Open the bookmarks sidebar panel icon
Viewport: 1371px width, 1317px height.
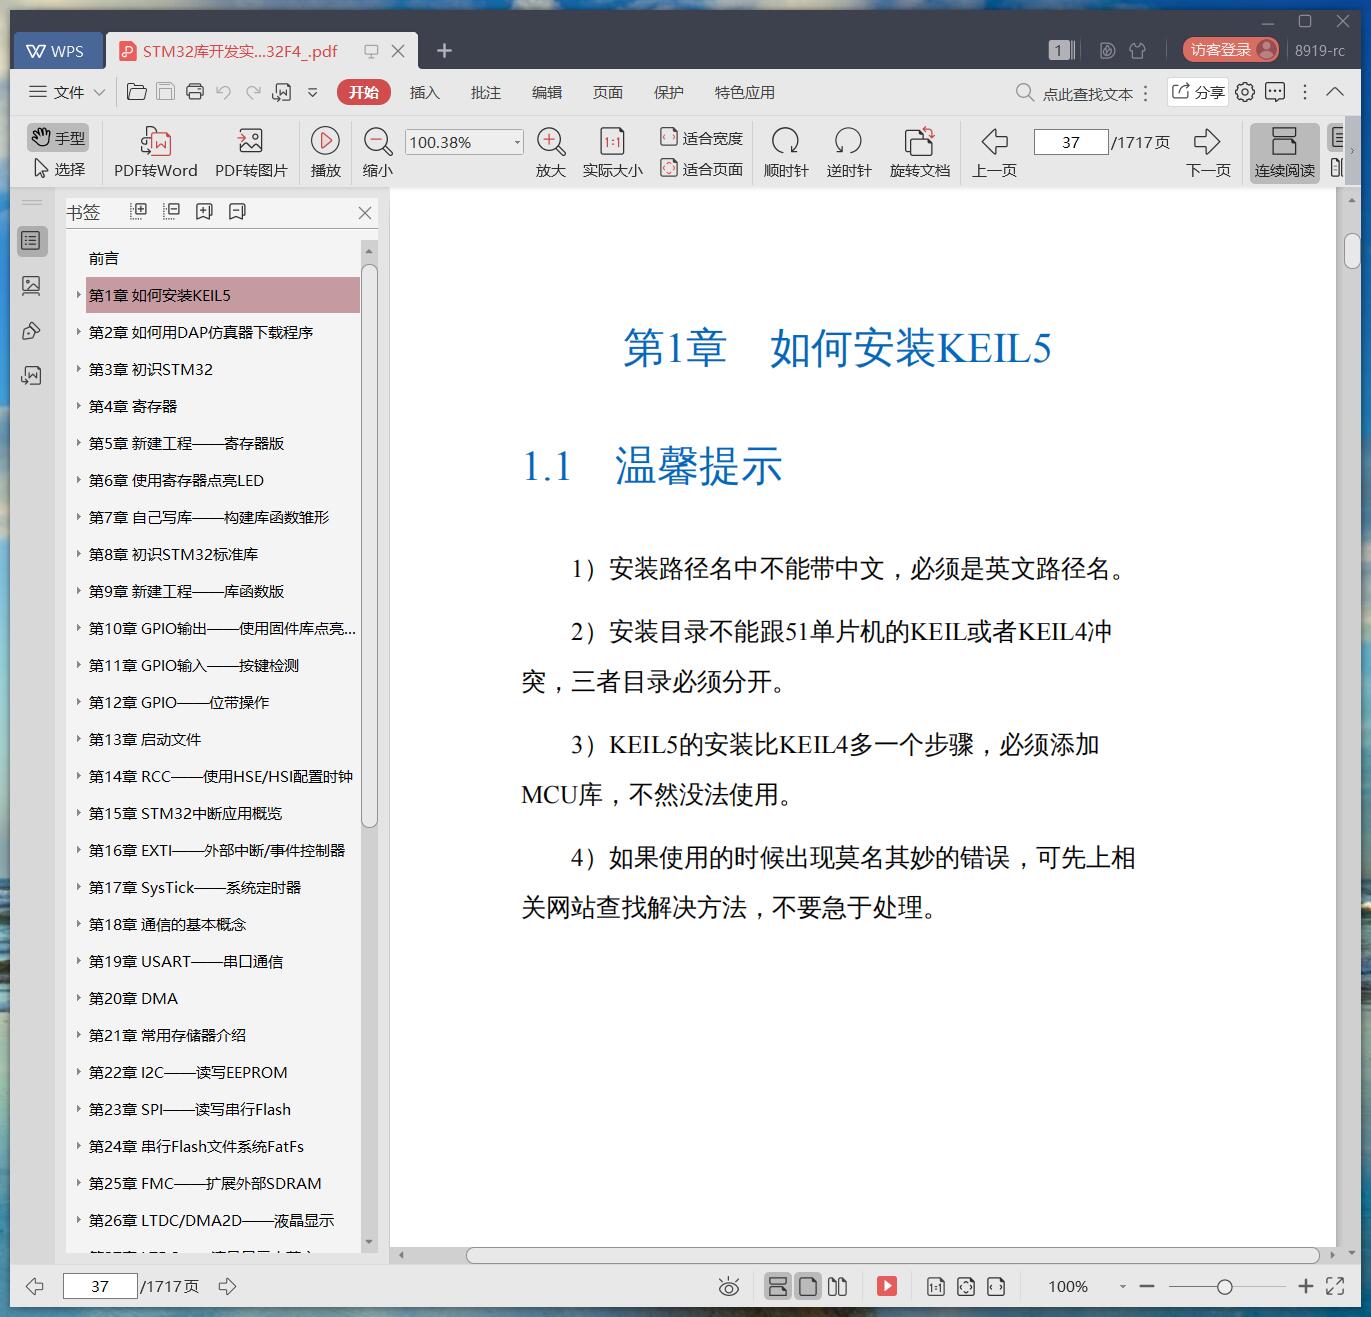[x=31, y=240]
